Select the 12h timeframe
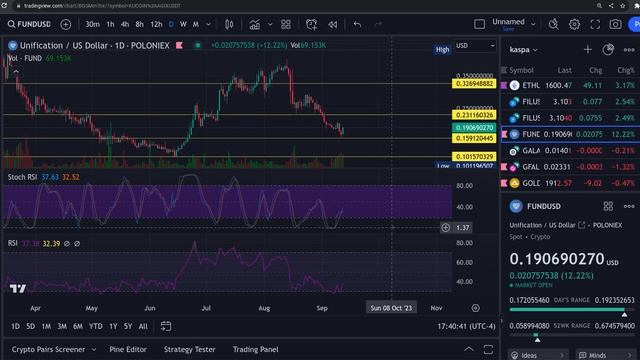The image size is (640, 360). click(156, 24)
